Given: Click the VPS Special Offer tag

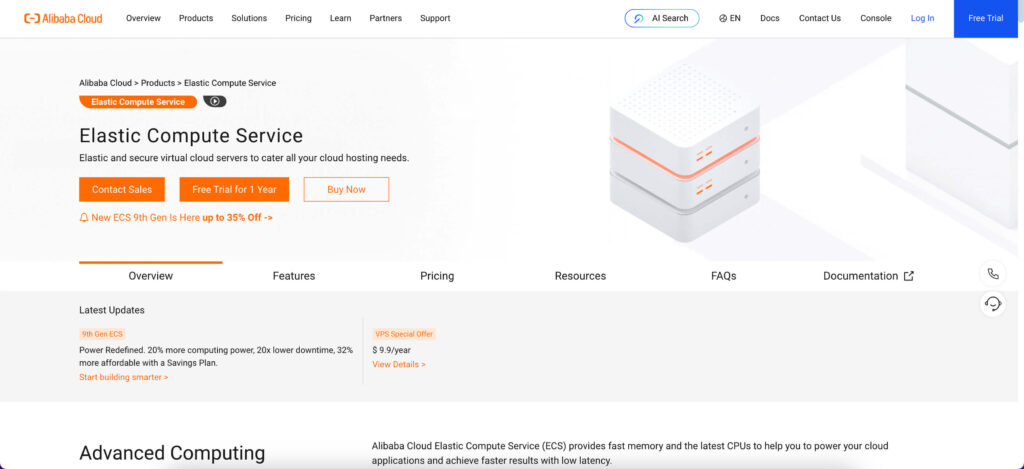Looking at the screenshot, I should tap(404, 334).
